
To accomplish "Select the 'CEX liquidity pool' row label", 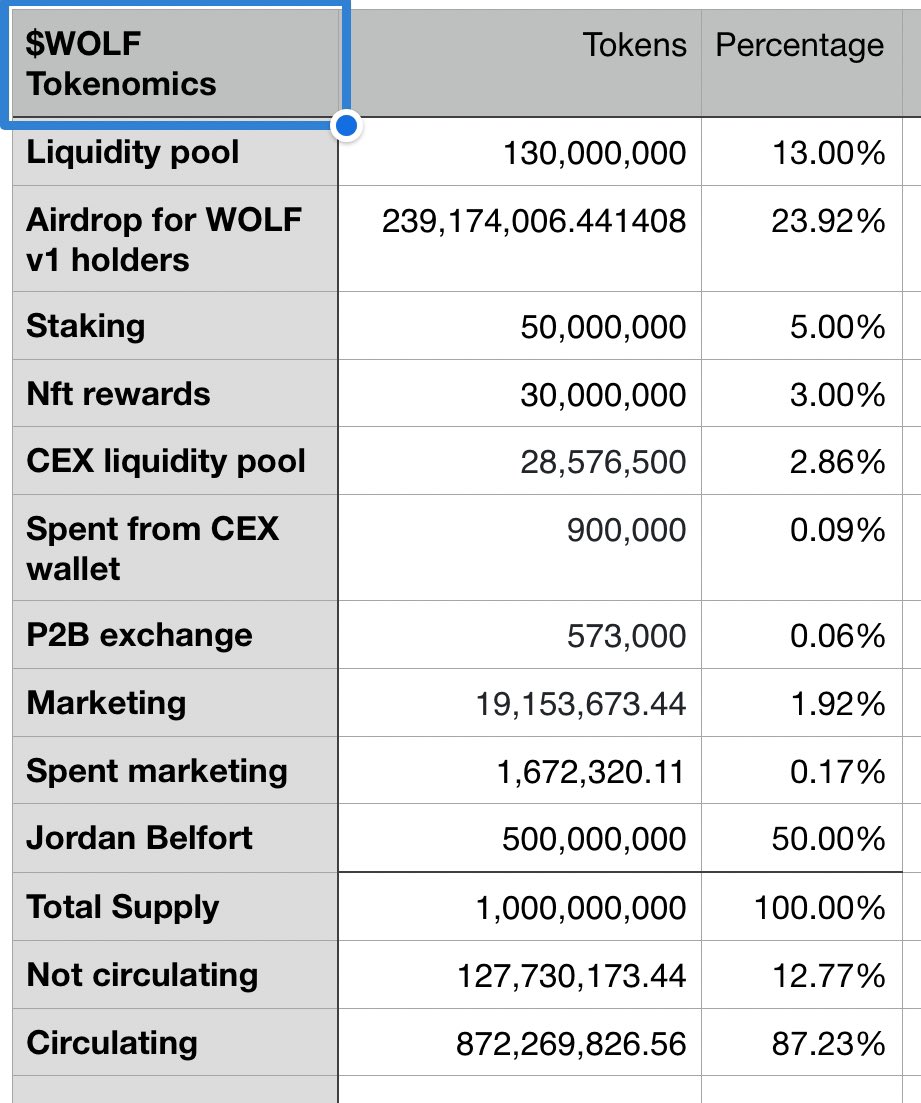I will [175, 461].
